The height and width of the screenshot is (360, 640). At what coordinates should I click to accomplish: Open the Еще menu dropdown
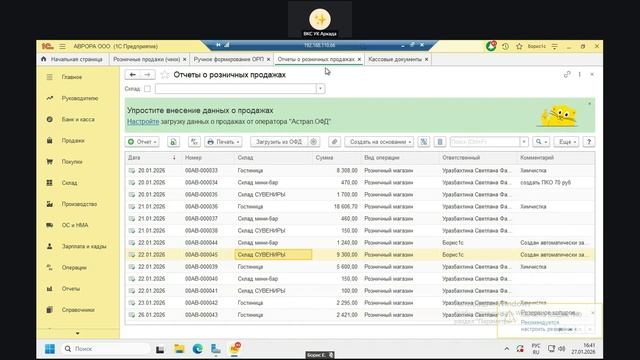coord(567,142)
